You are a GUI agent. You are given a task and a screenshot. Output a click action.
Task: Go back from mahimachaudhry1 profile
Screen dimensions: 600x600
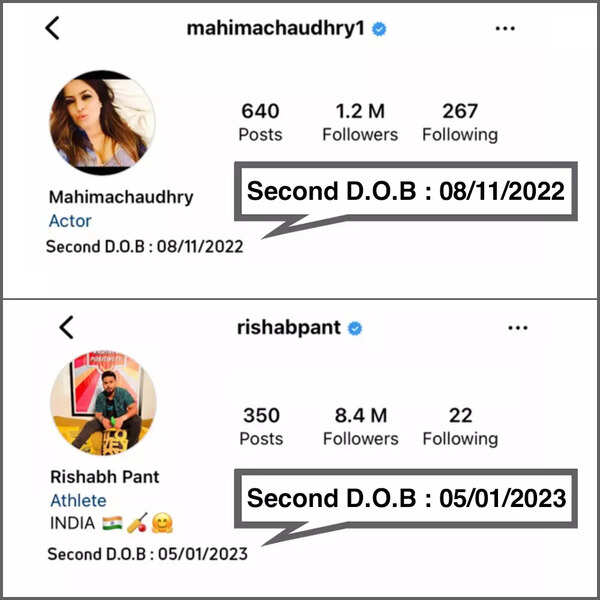52,28
